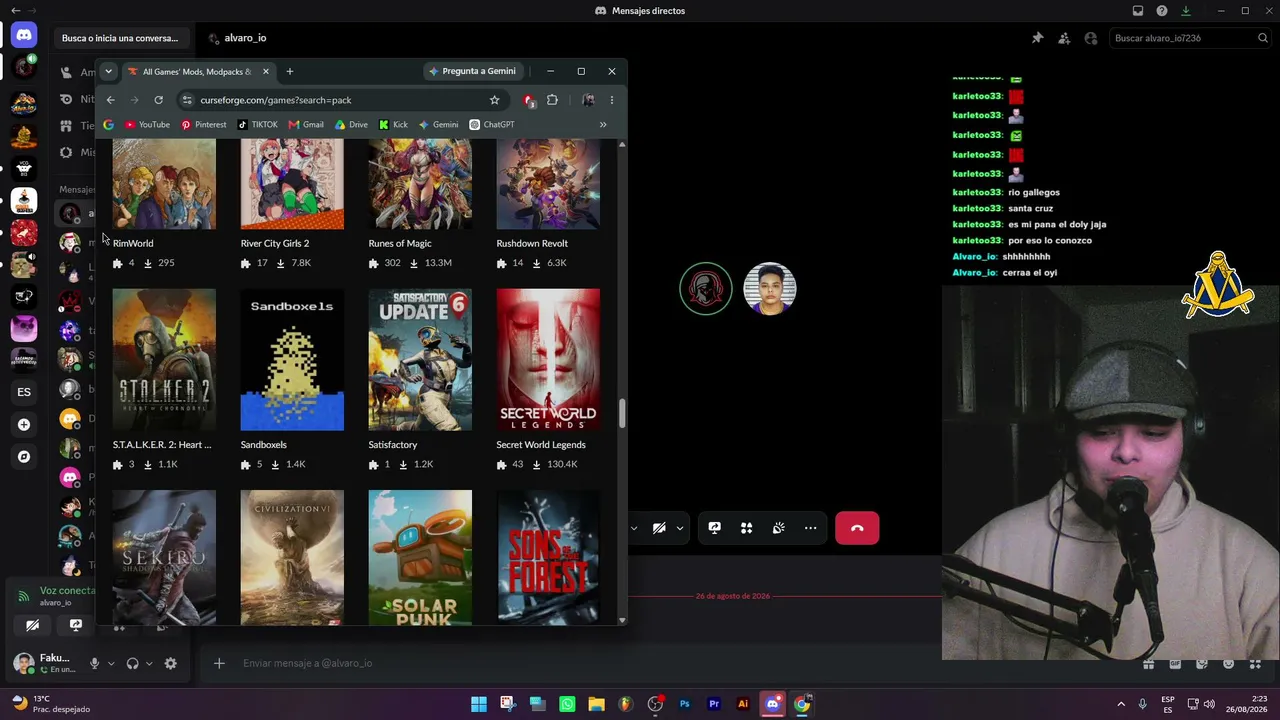Toggle camera in the voice connected panel
This screenshot has height=720, width=1280.
[33, 625]
